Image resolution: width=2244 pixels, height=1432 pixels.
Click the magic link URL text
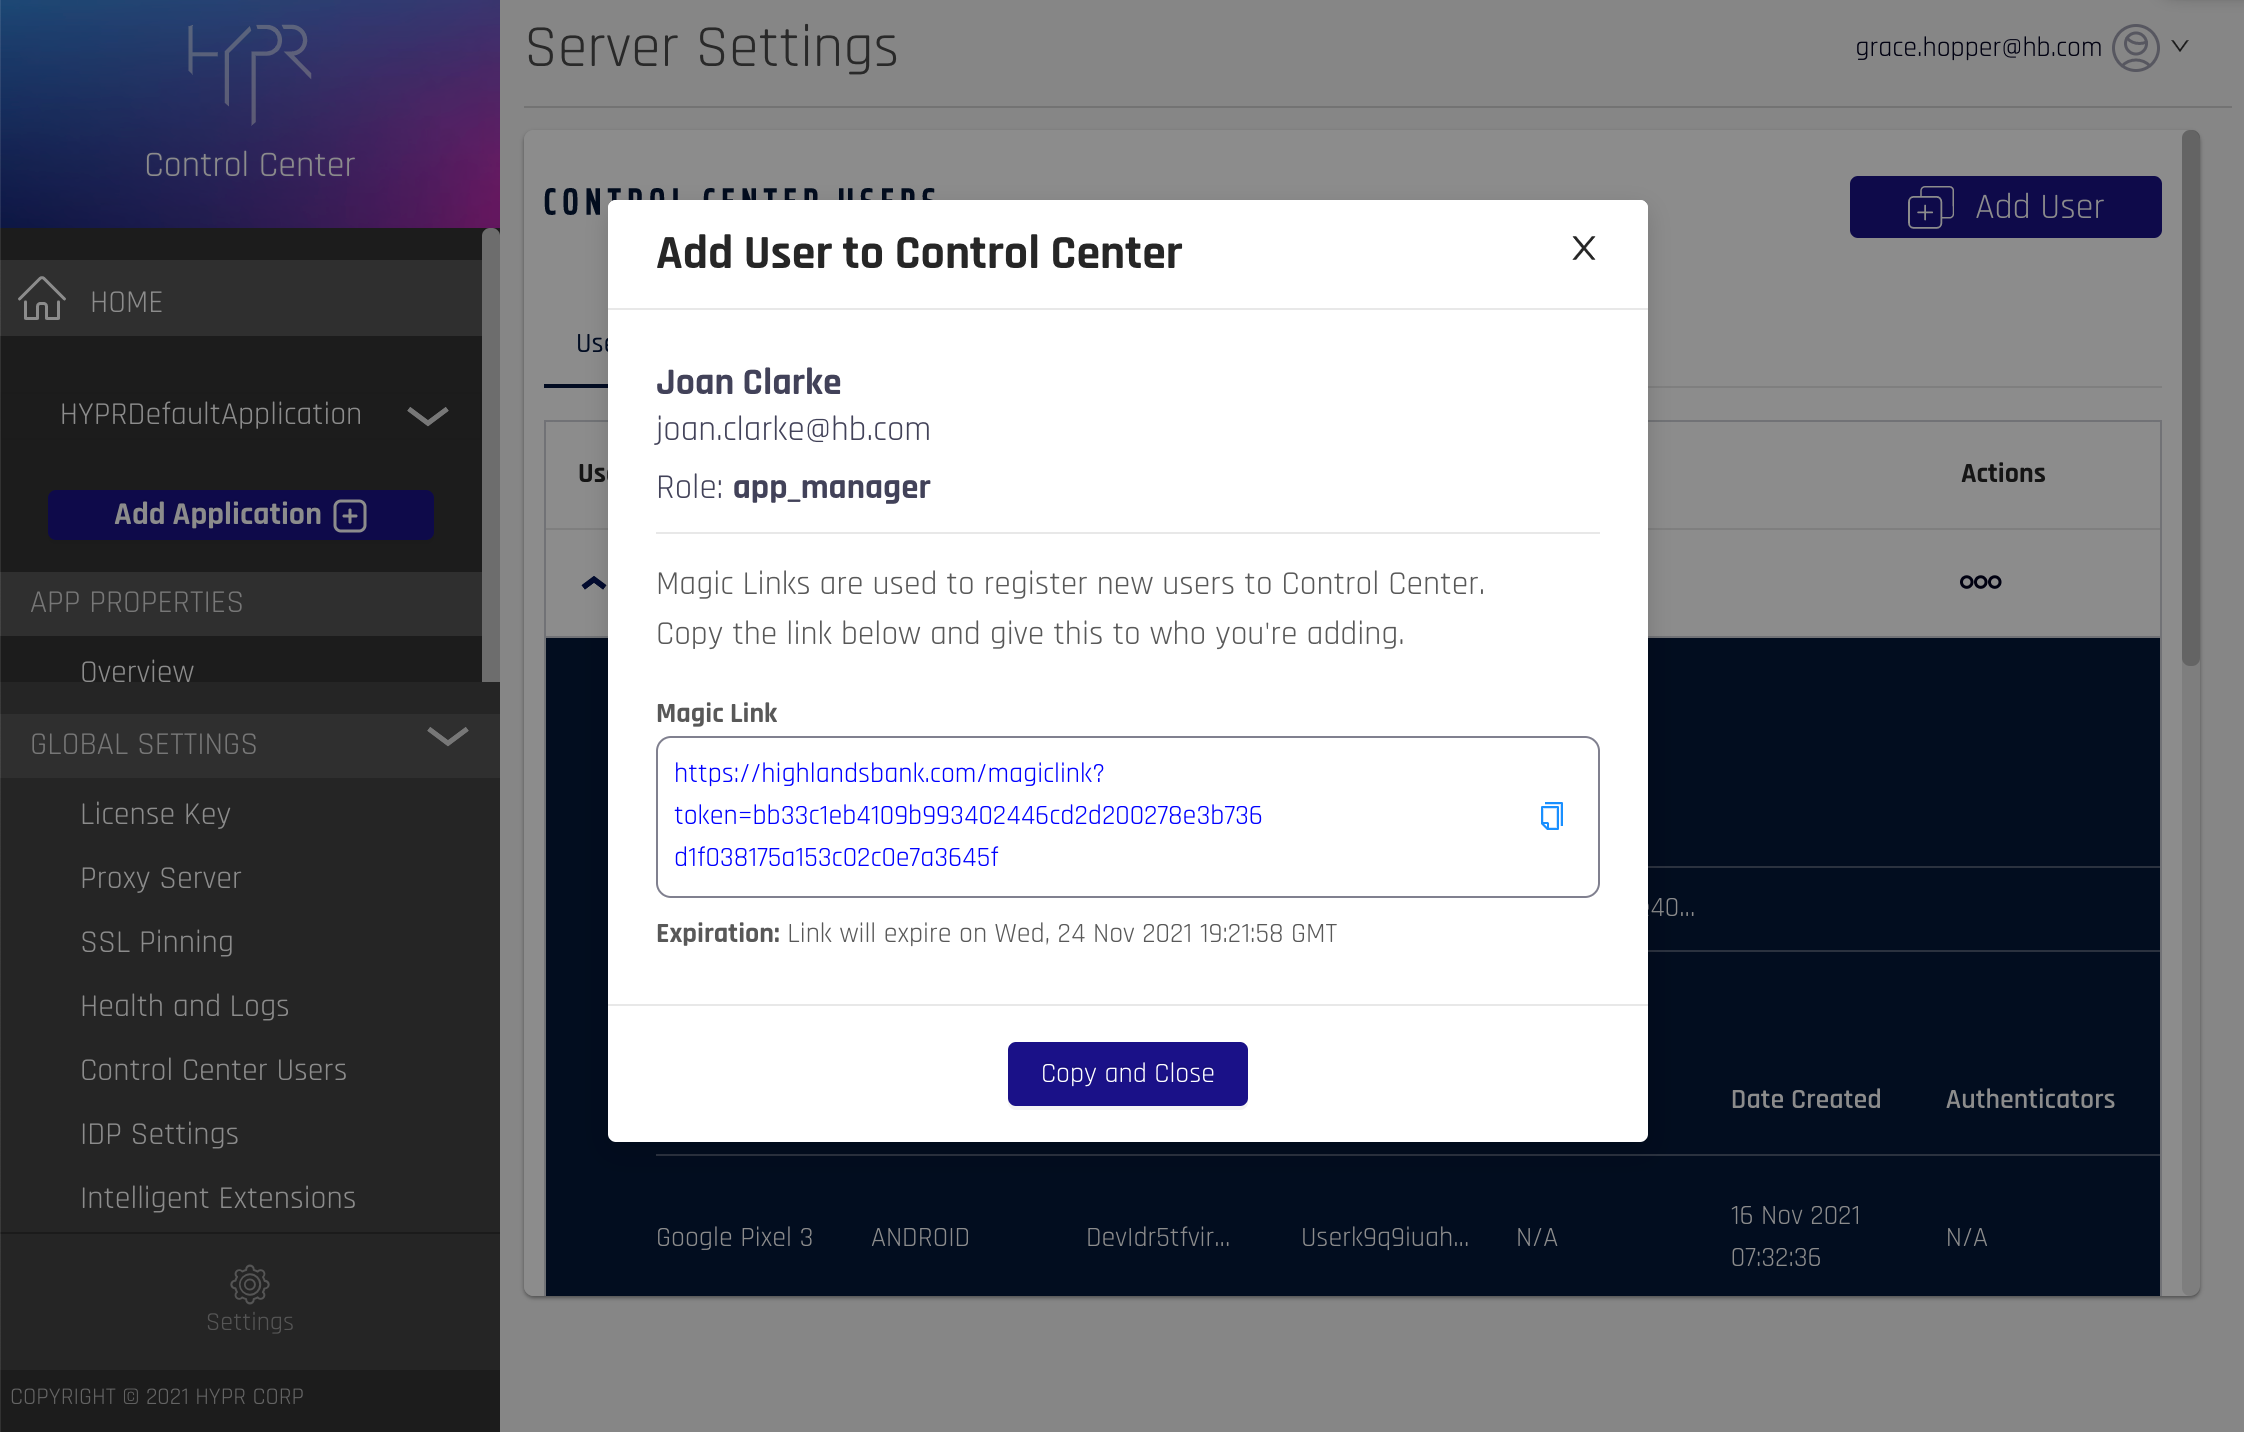coord(967,815)
